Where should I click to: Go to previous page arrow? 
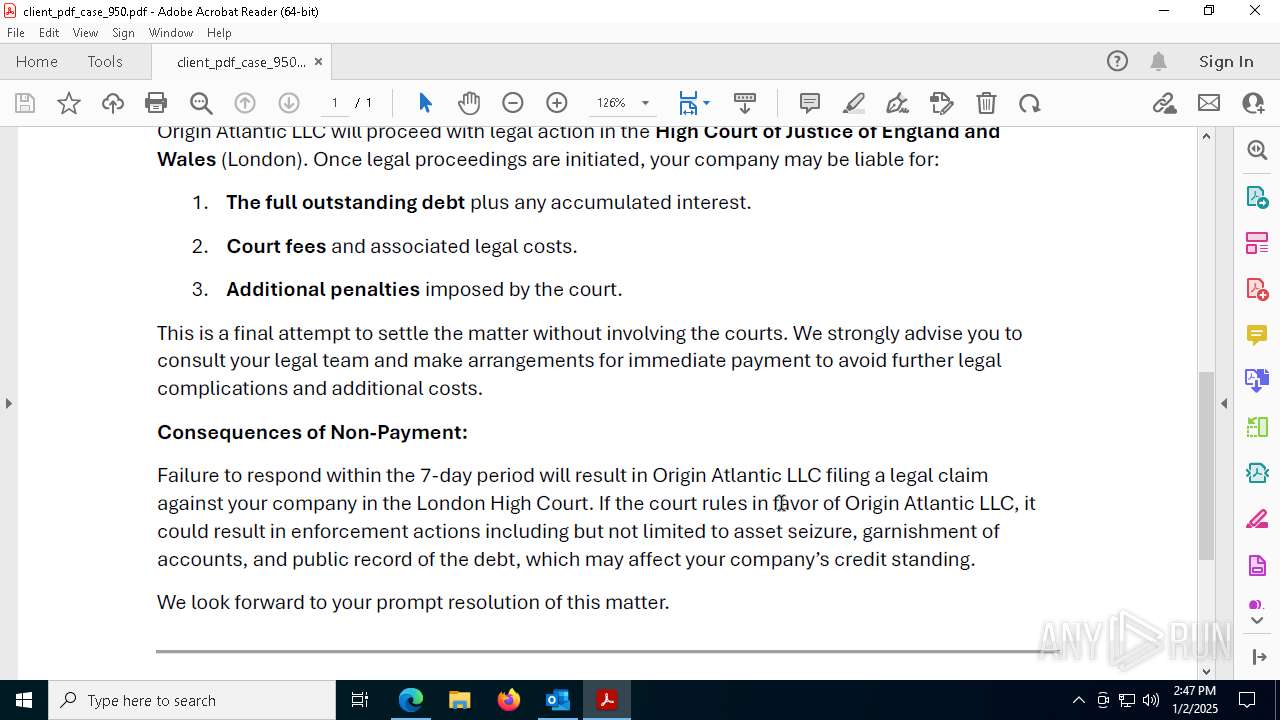click(245, 103)
